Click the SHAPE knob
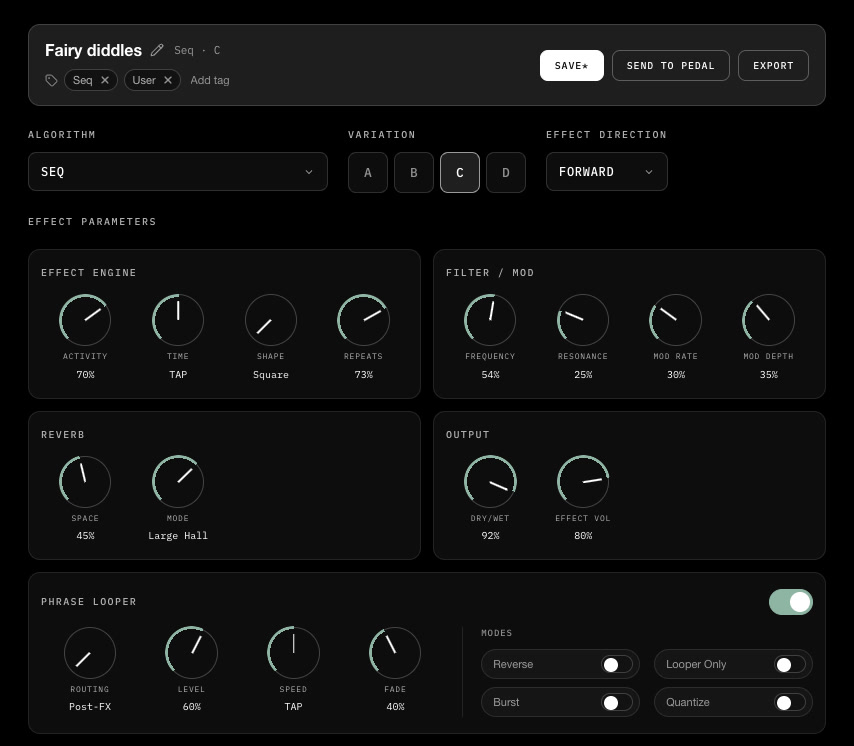 click(271, 320)
